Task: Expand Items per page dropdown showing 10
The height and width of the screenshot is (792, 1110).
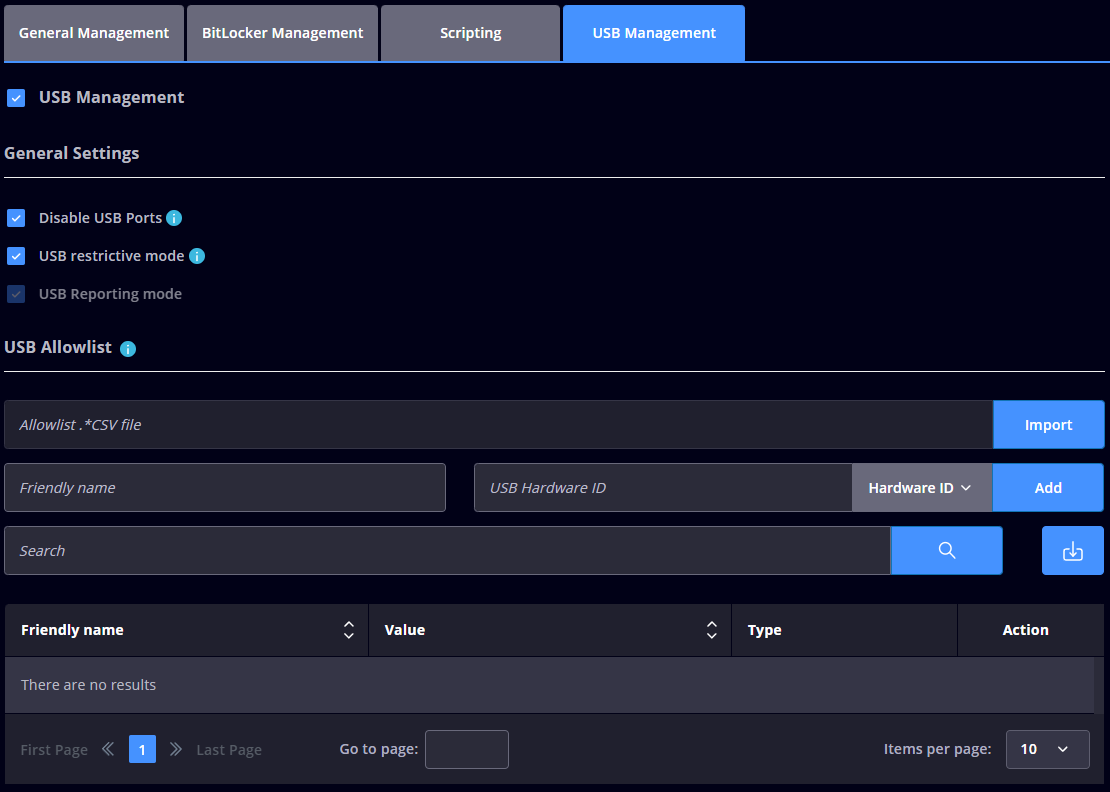Action: (1047, 749)
